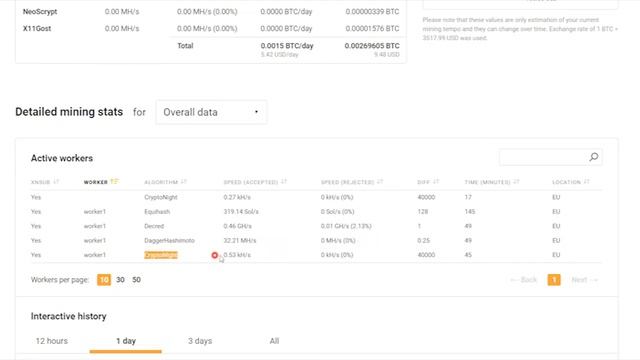The width and height of the screenshot is (640, 360).
Task: Click the 0.27 kH/s speed value
Action: click(237, 197)
